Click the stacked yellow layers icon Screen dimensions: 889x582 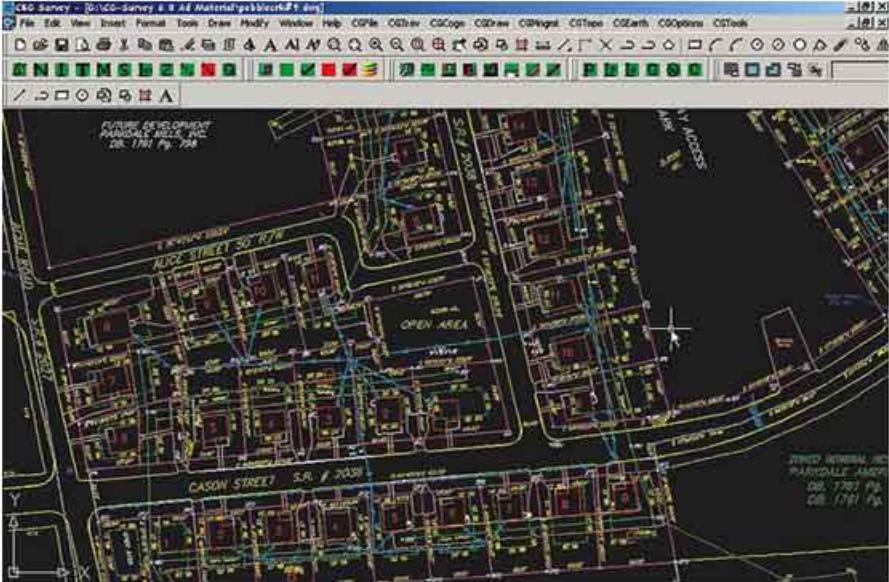[370, 70]
